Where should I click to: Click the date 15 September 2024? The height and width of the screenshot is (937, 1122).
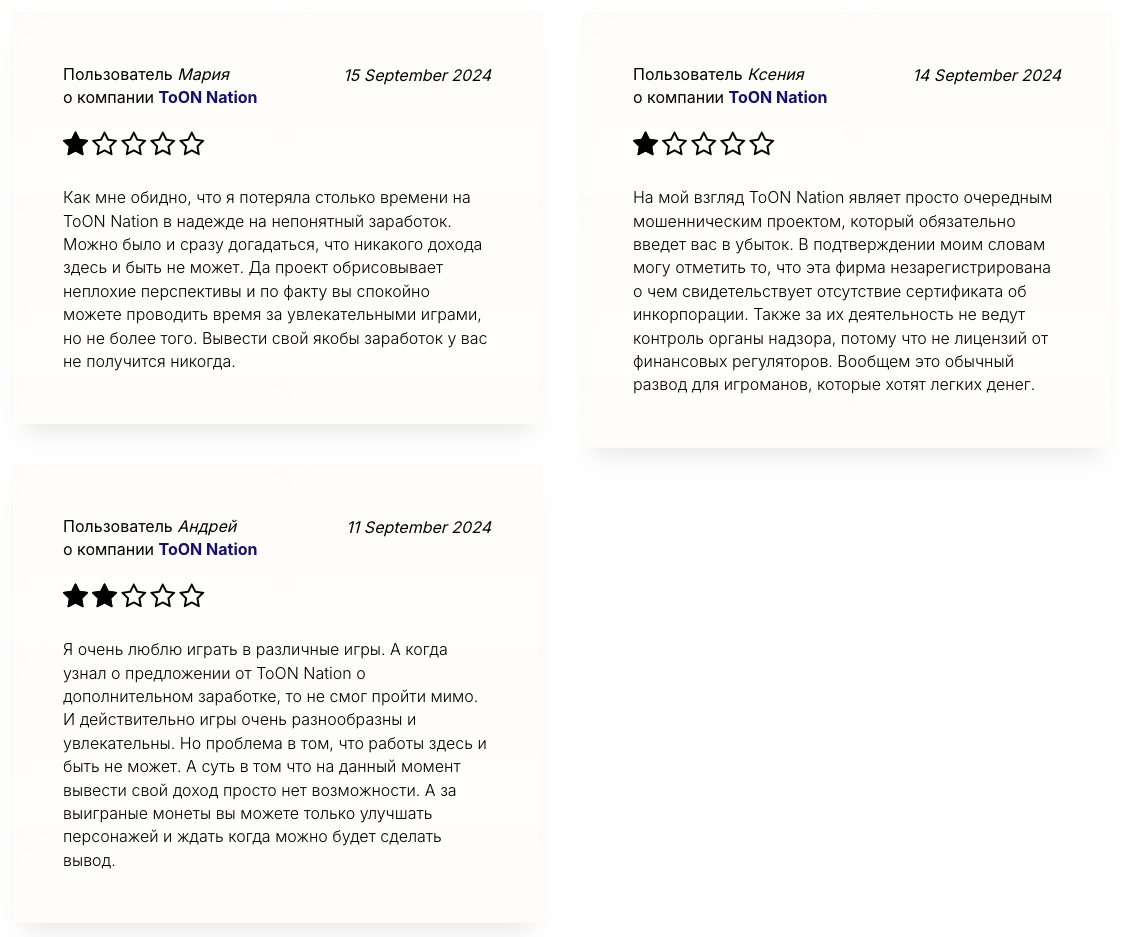418,75
